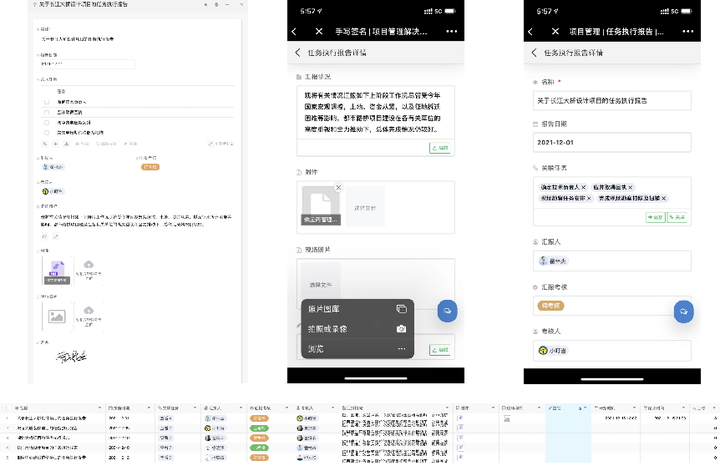Open the purple attachment file in the desktop form
Image resolution: width=720 pixels, height=466 pixels.
click(57, 270)
